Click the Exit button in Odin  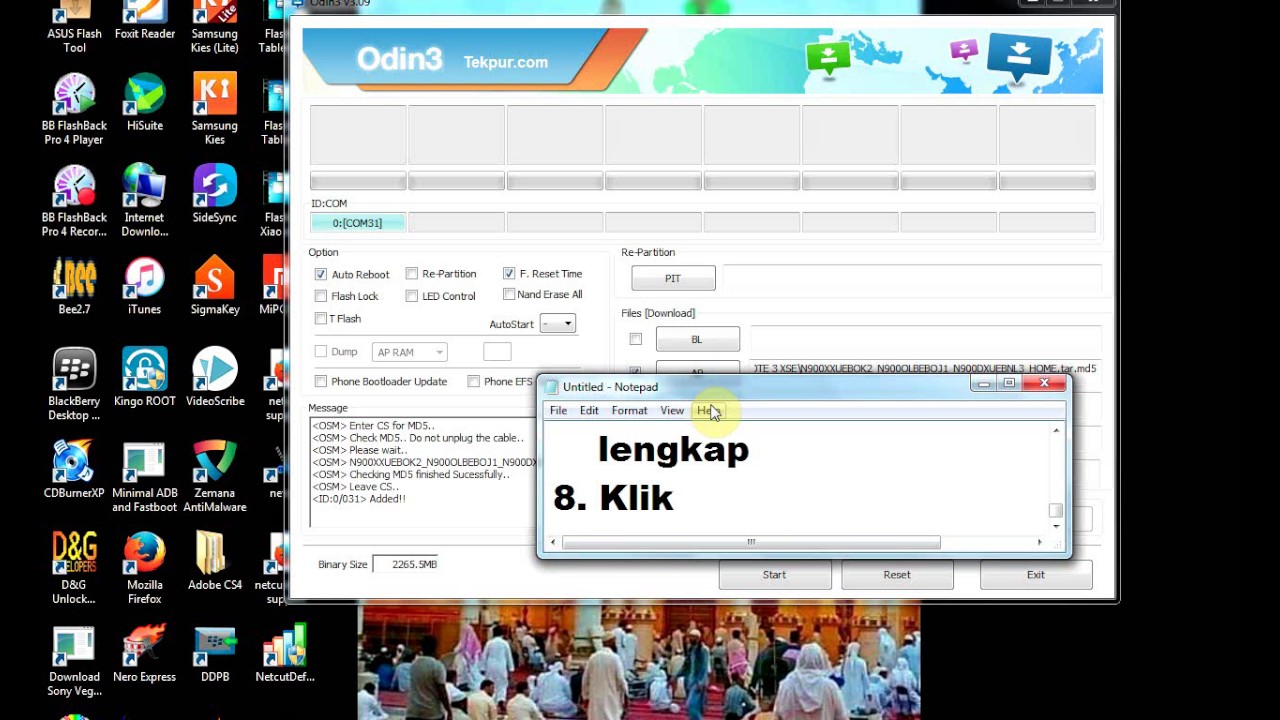point(1036,575)
